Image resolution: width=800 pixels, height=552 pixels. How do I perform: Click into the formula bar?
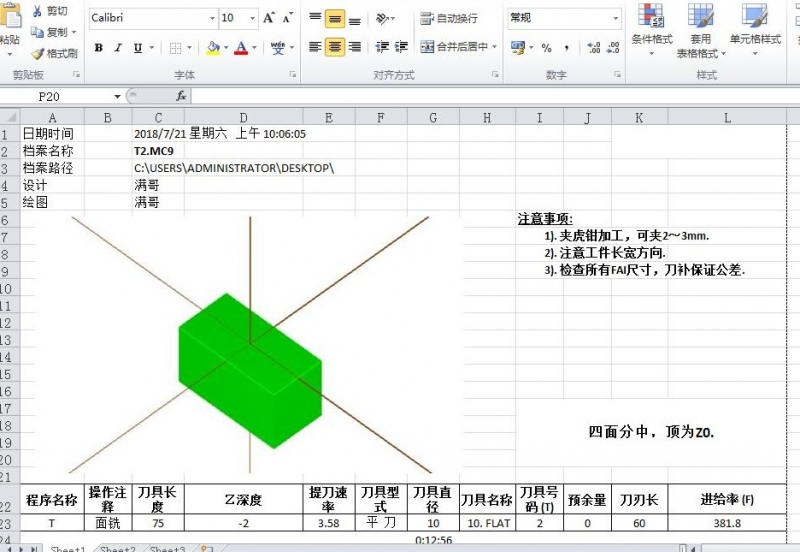point(495,96)
